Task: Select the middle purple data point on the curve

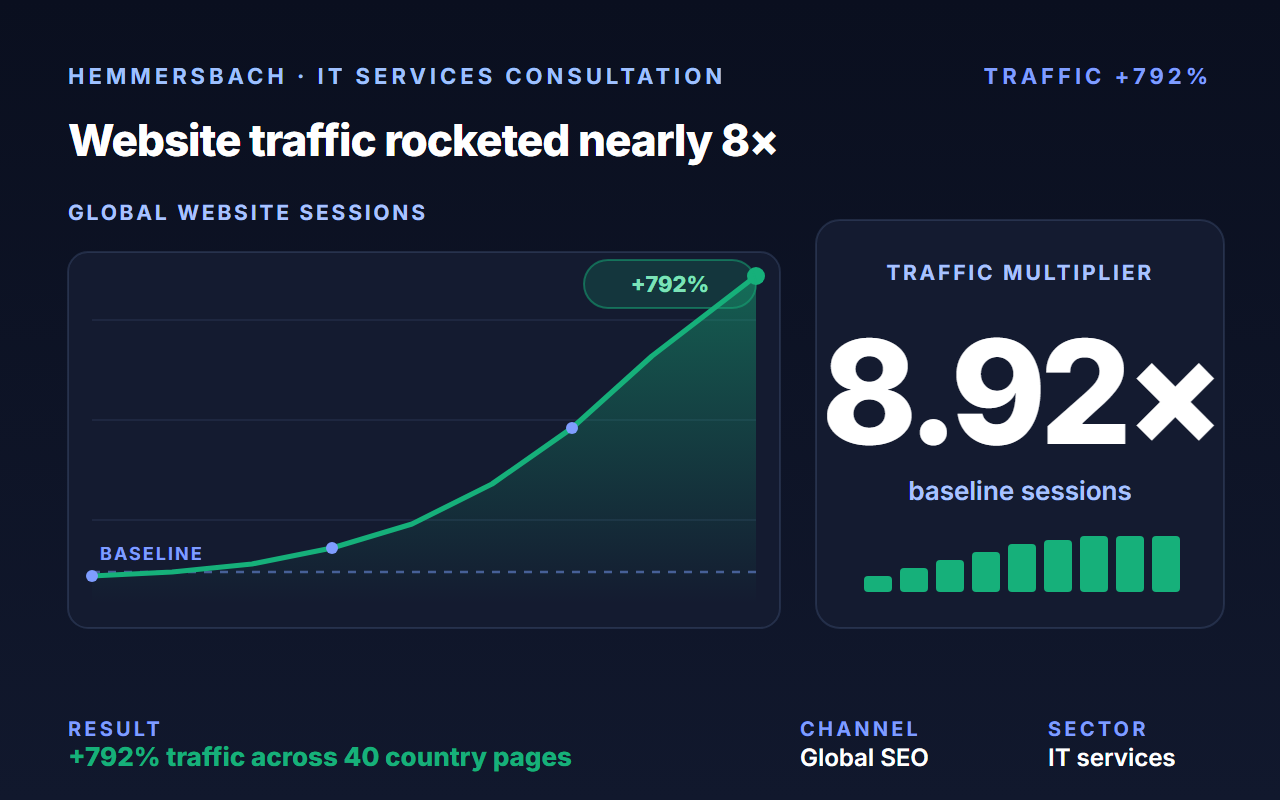Action: pyautogui.click(x=572, y=428)
